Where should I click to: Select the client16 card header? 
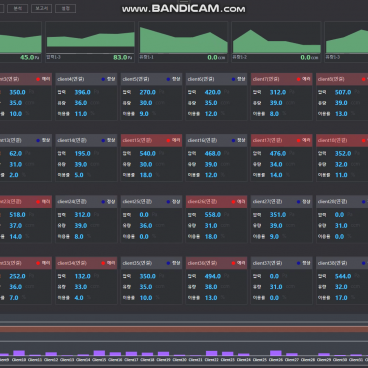[x=216, y=141]
